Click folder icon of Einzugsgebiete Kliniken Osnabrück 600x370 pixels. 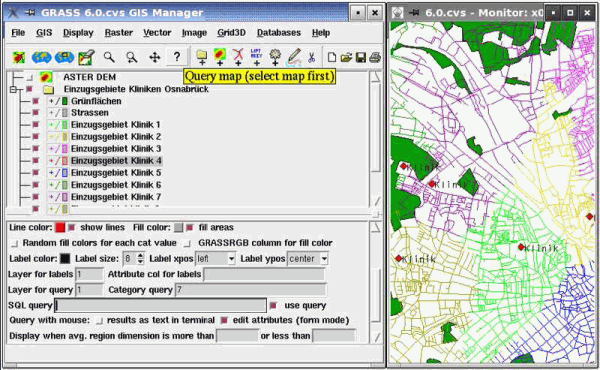pyautogui.click(x=49, y=90)
